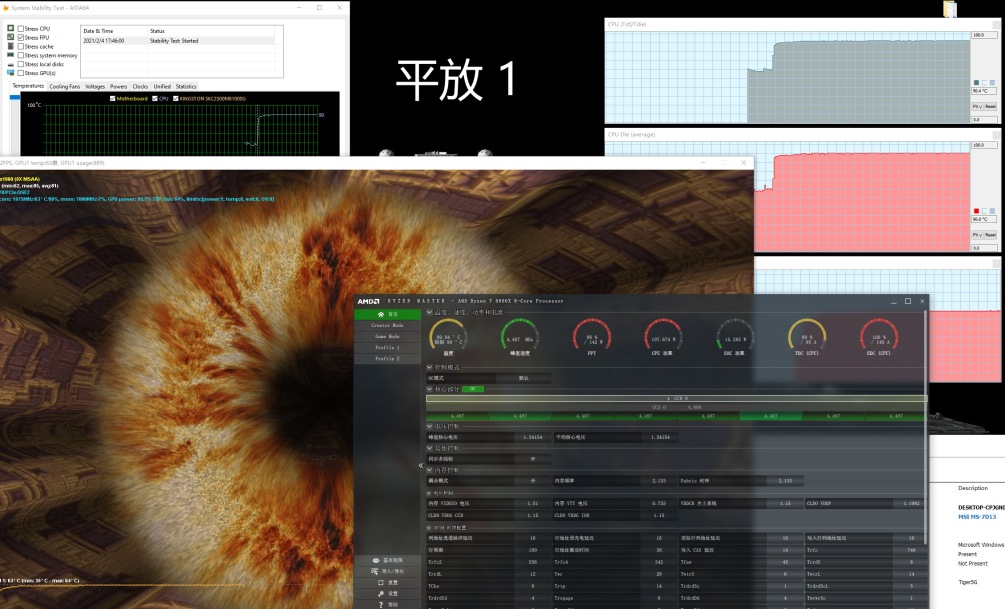
Task: Click the SOC power gauge
Action: point(735,335)
